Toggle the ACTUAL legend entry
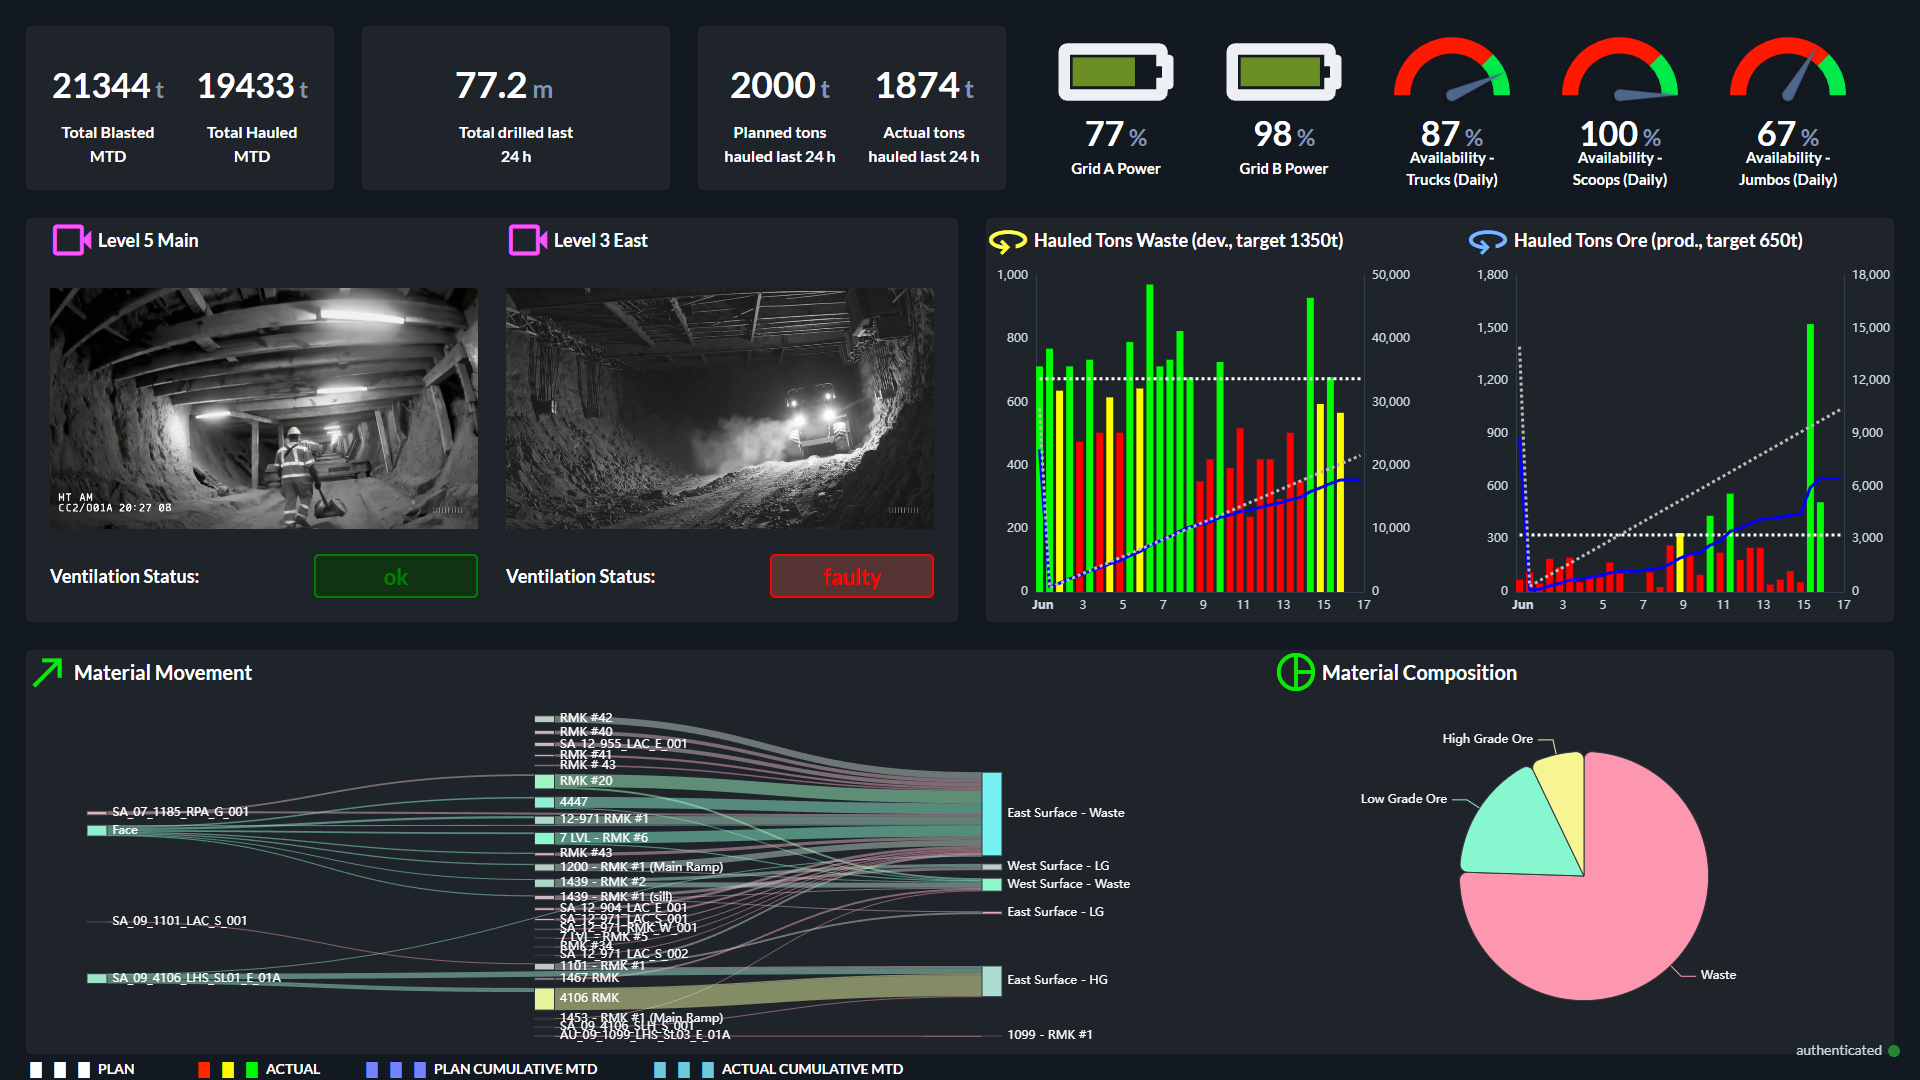The width and height of the screenshot is (1920, 1080). (259, 1069)
